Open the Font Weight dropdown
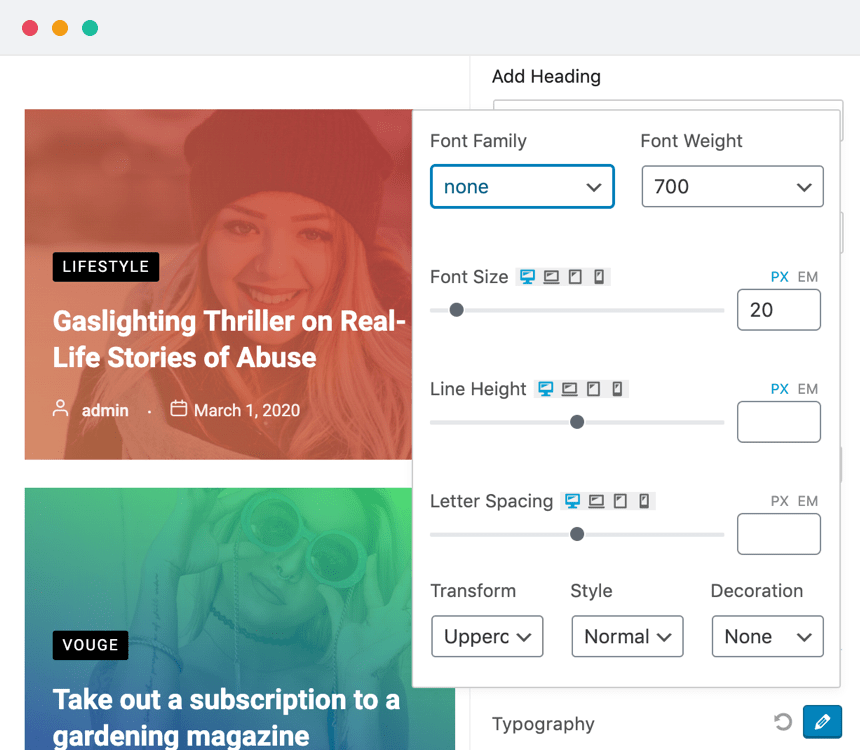This screenshot has width=860, height=750. 732,187
